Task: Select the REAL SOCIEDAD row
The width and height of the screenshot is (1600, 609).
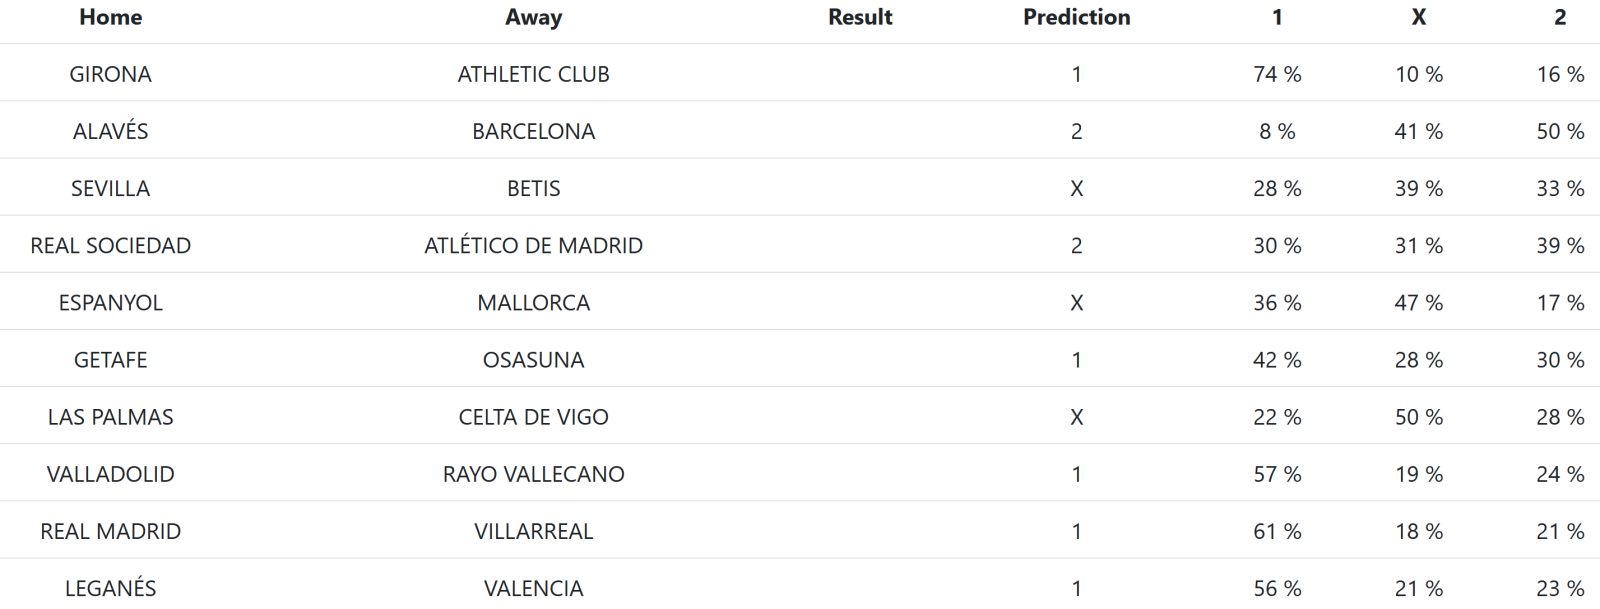Action: coord(110,245)
